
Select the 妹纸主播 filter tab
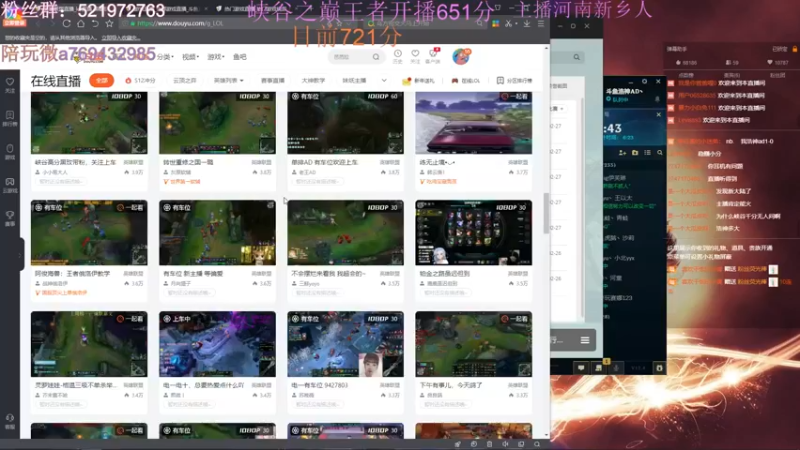tap(354, 81)
